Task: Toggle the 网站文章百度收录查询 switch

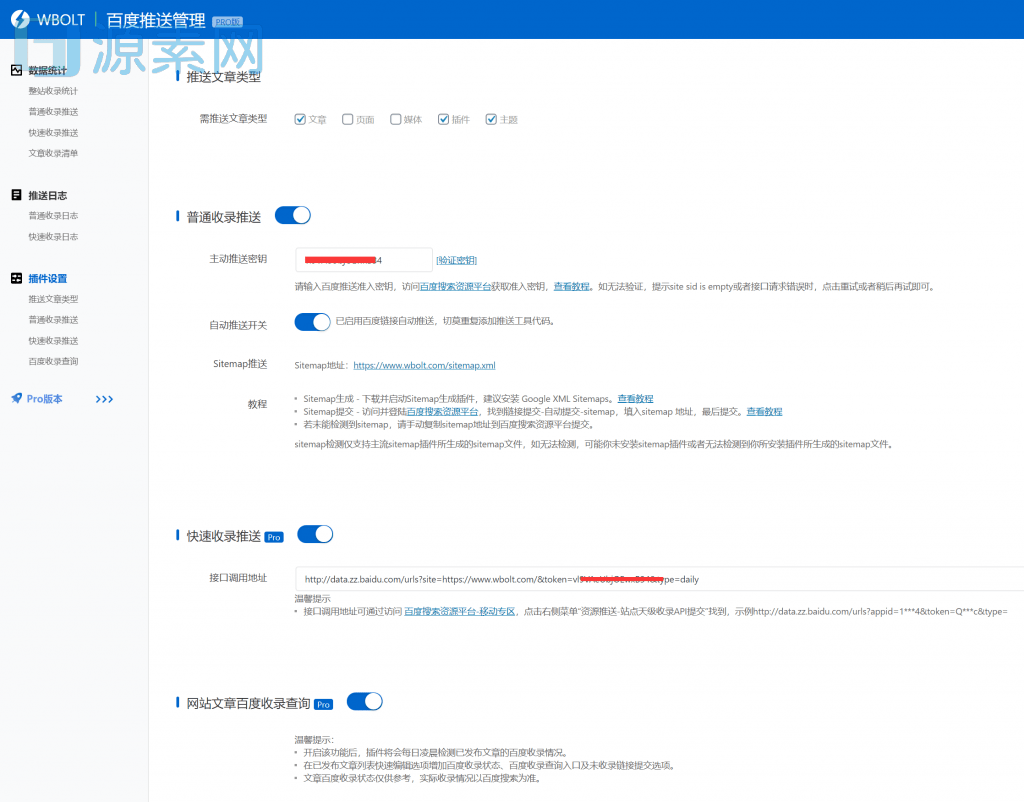Action: click(x=364, y=701)
